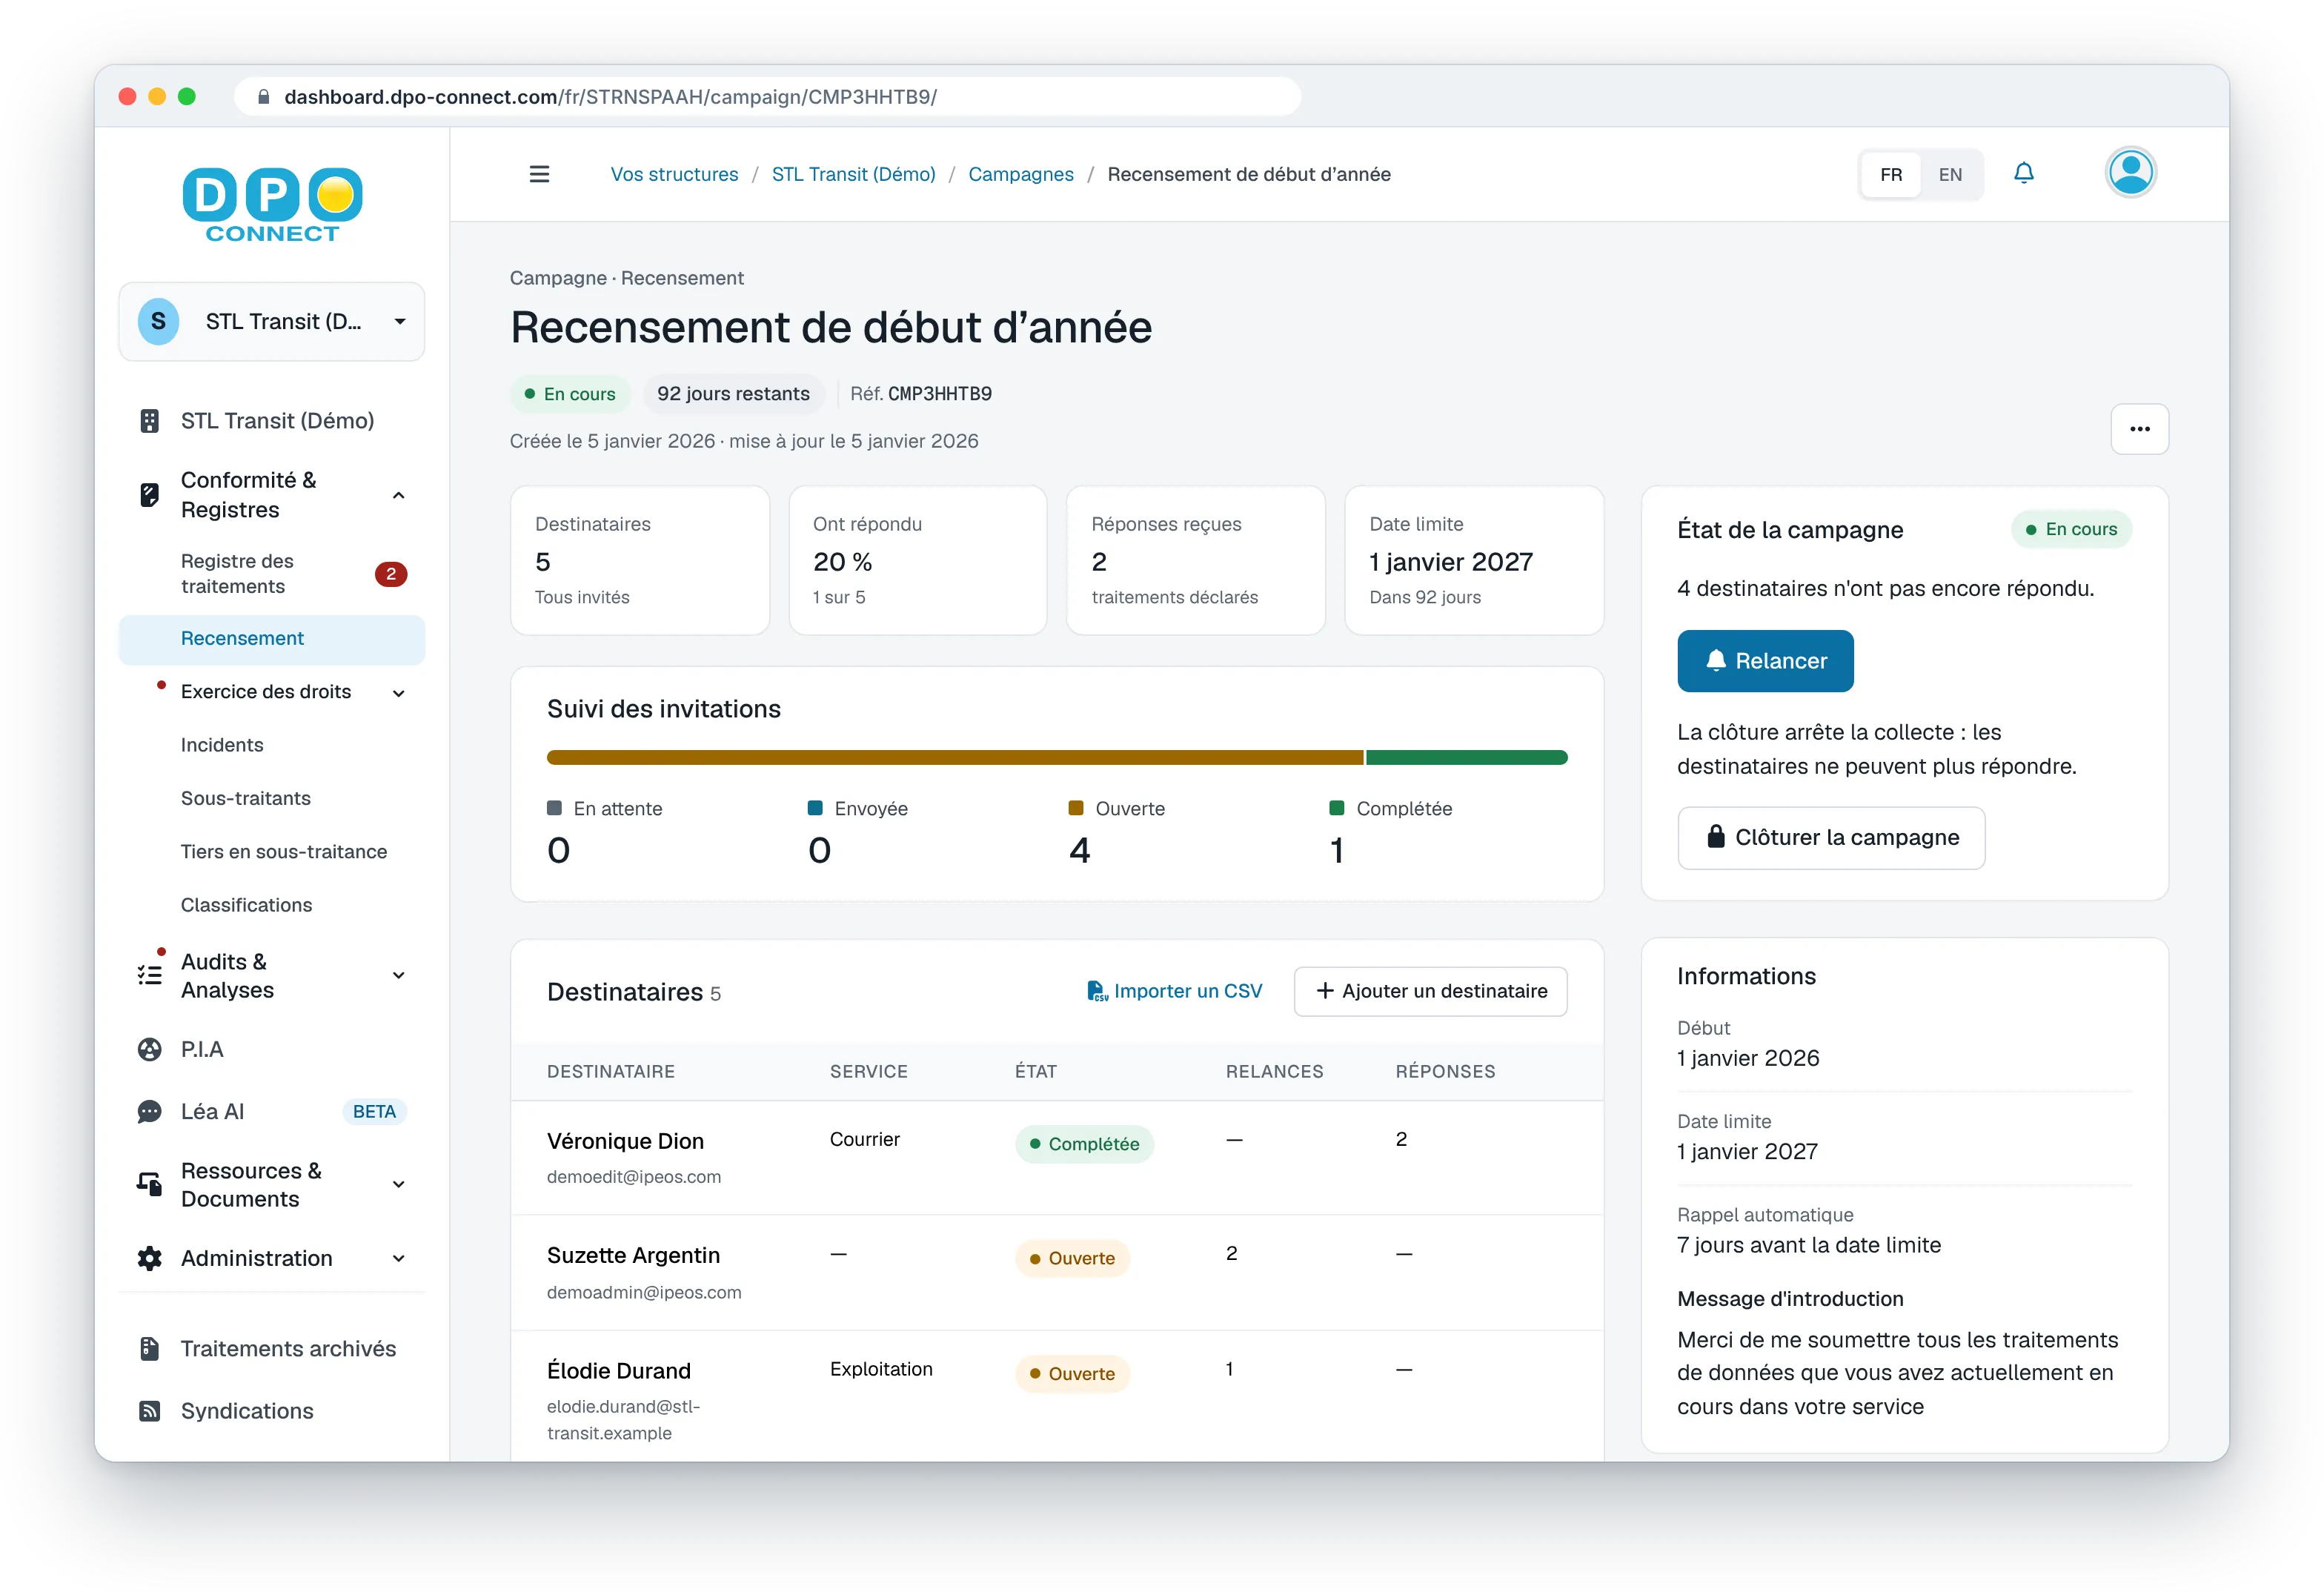Viewport: 2324px width, 1592px height.
Task: Click the lock icon in the address bar
Action: (x=264, y=97)
